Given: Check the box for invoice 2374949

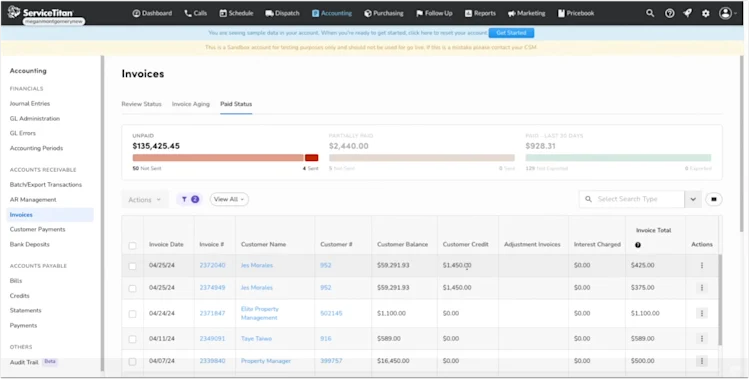Looking at the screenshot, I should point(132,289).
